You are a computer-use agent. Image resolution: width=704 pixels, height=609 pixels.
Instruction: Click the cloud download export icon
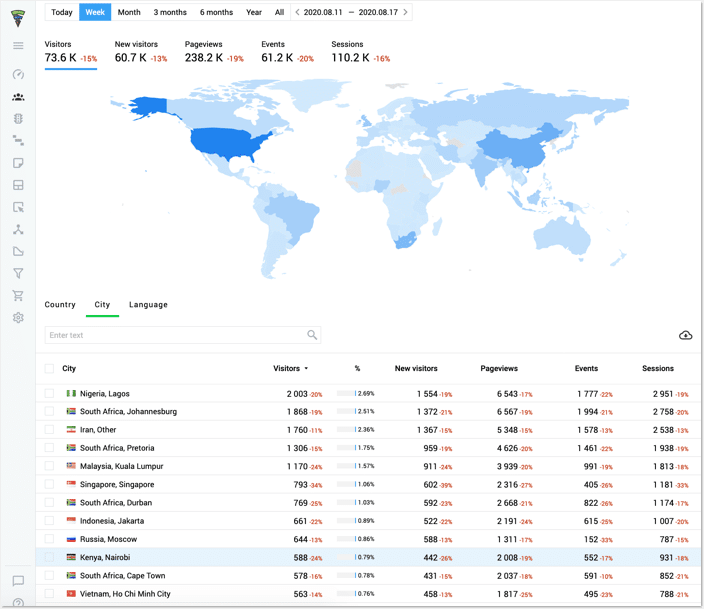pos(685,335)
